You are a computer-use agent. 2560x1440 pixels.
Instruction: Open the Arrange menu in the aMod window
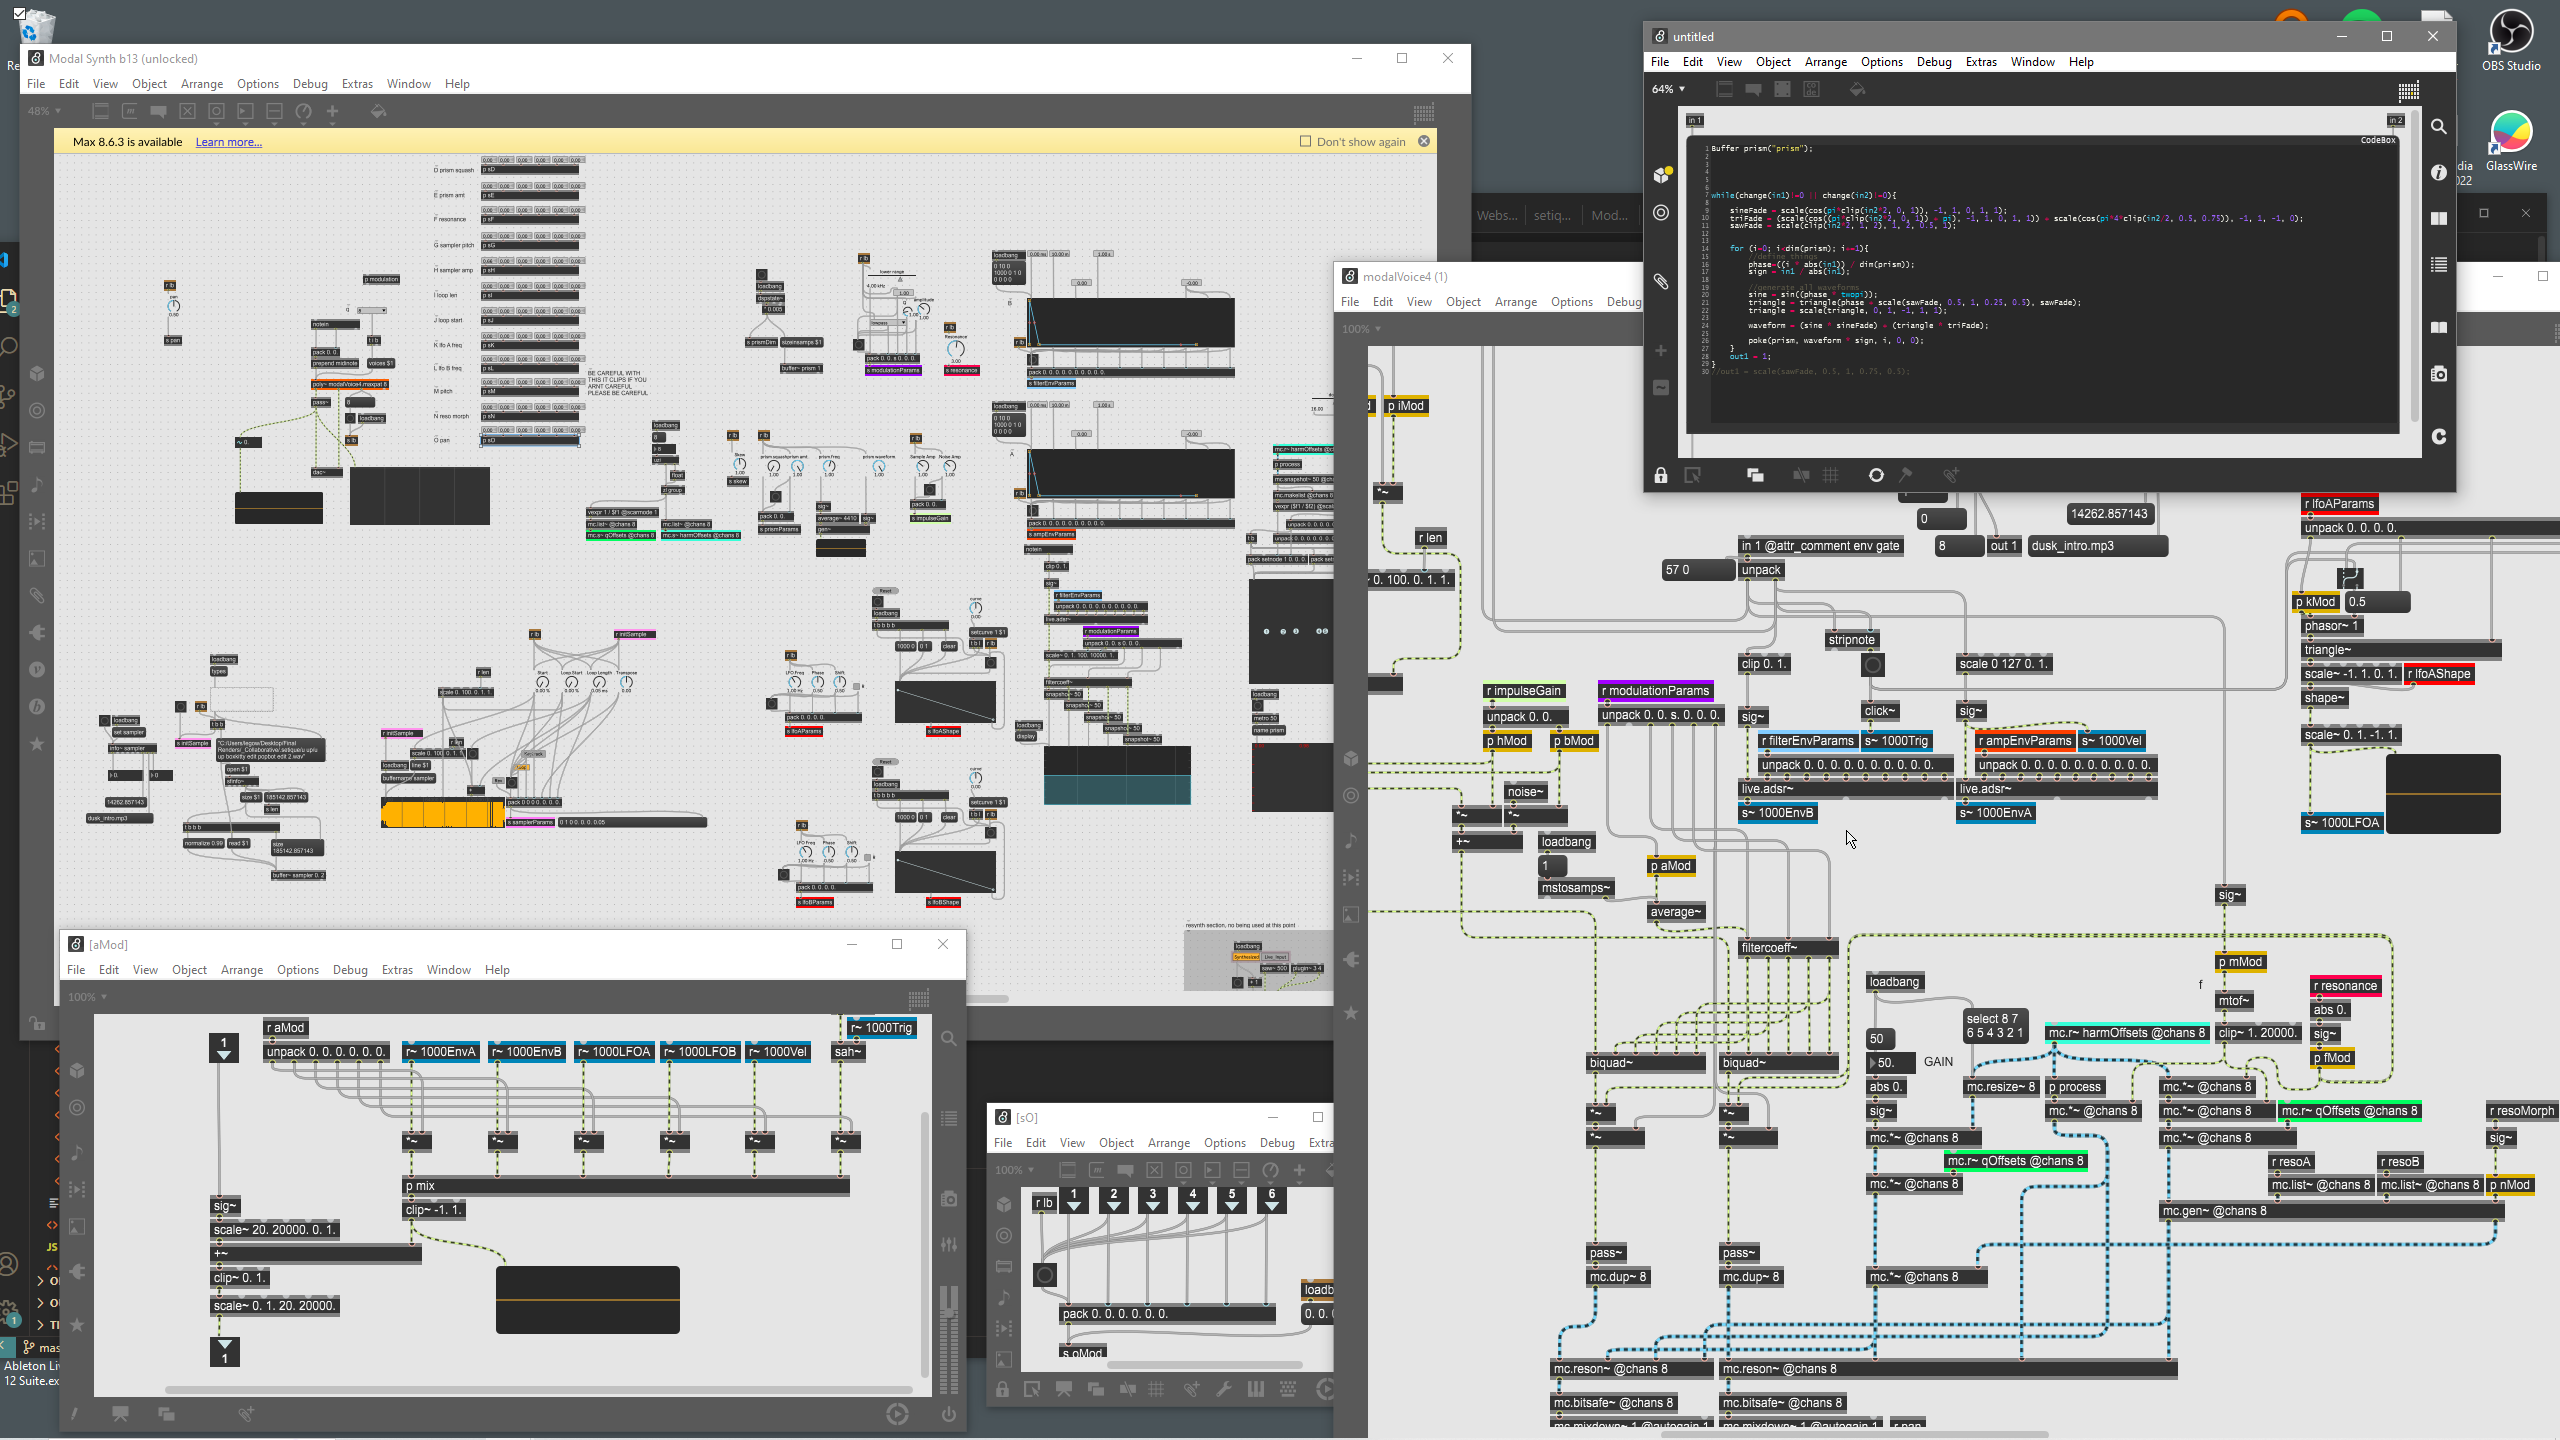click(242, 970)
